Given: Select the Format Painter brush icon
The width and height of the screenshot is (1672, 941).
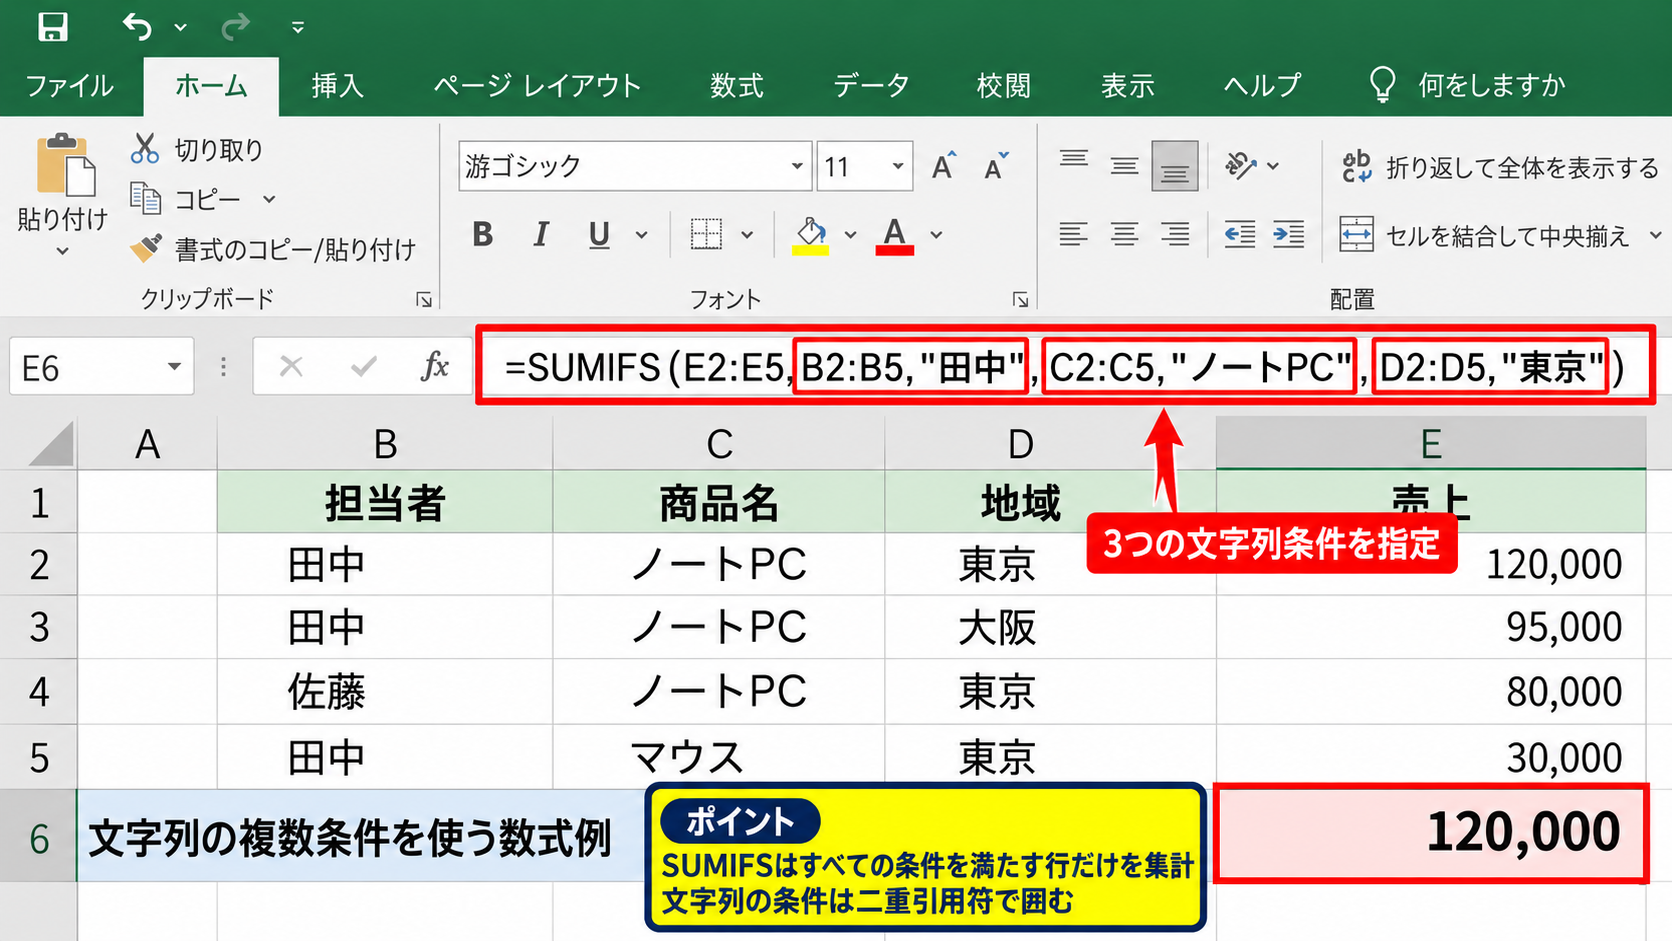Looking at the screenshot, I should click(146, 248).
